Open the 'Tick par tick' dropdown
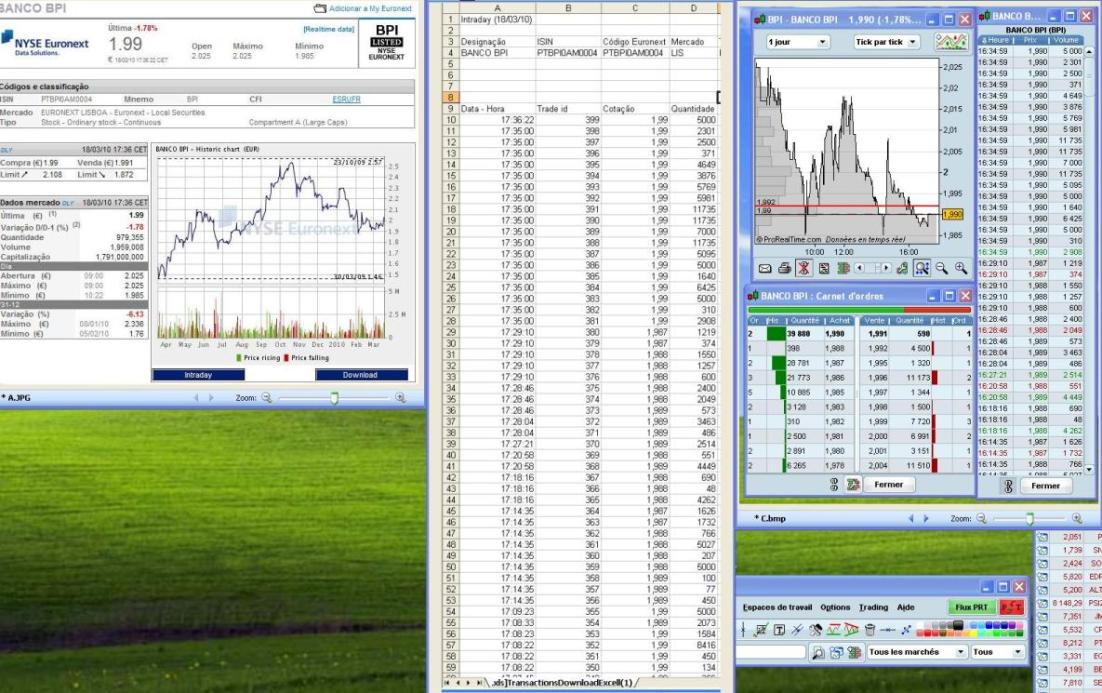 tap(886, 42)
